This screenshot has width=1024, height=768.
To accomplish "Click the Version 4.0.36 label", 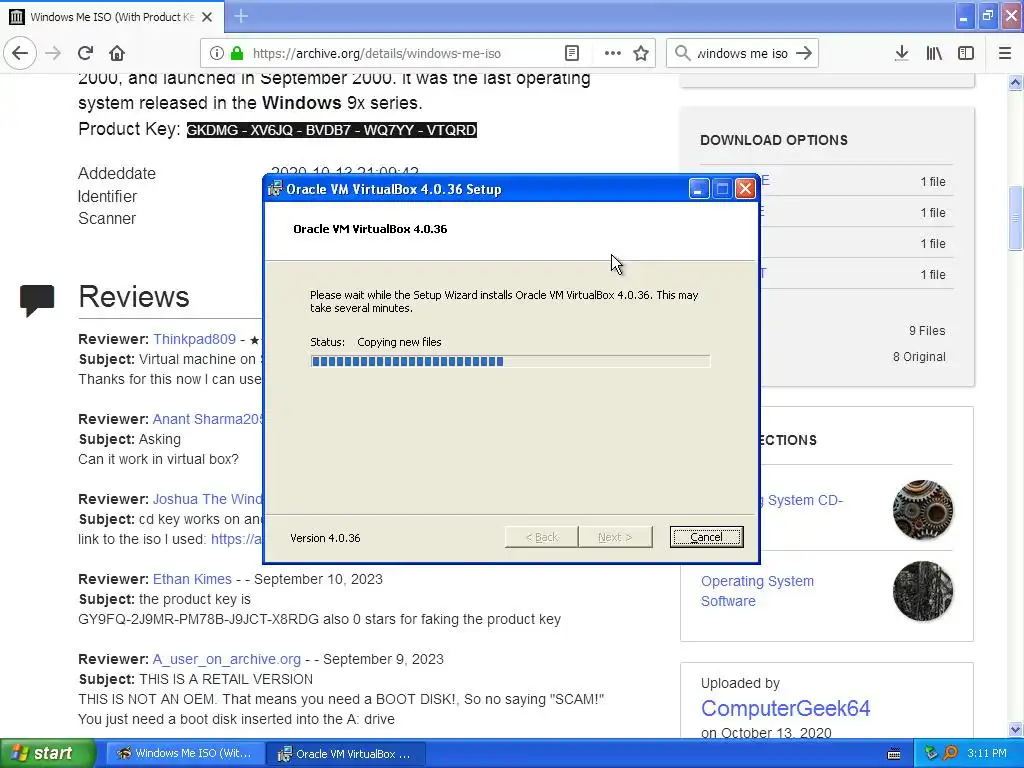I will 325,538.
